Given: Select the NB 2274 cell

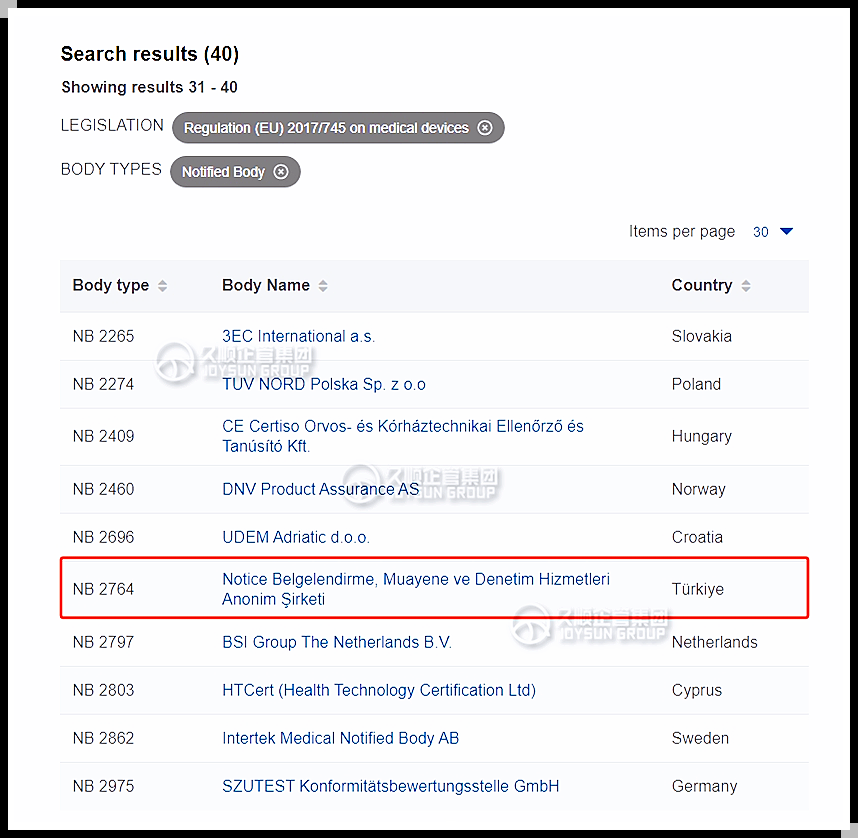Looking at the screenshot, I should coord(103,384).
